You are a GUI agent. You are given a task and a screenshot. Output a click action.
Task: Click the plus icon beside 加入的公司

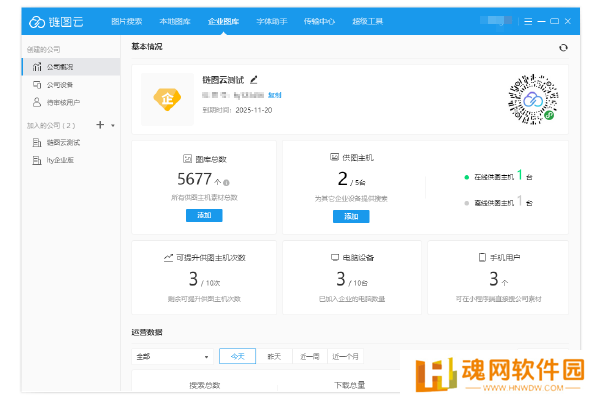click(100, 125)
